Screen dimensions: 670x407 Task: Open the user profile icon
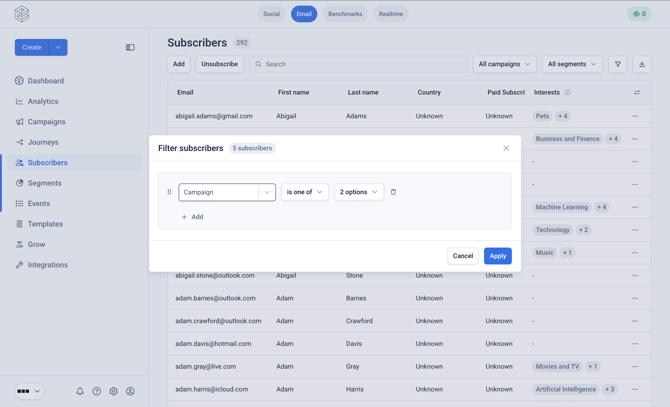tap(130, 391)
